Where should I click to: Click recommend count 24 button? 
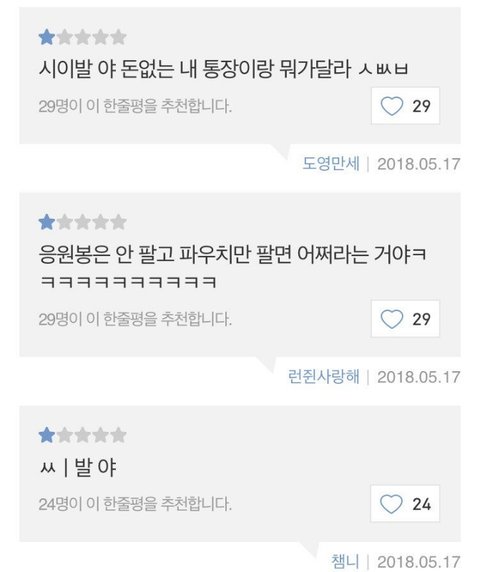(405, 504)
